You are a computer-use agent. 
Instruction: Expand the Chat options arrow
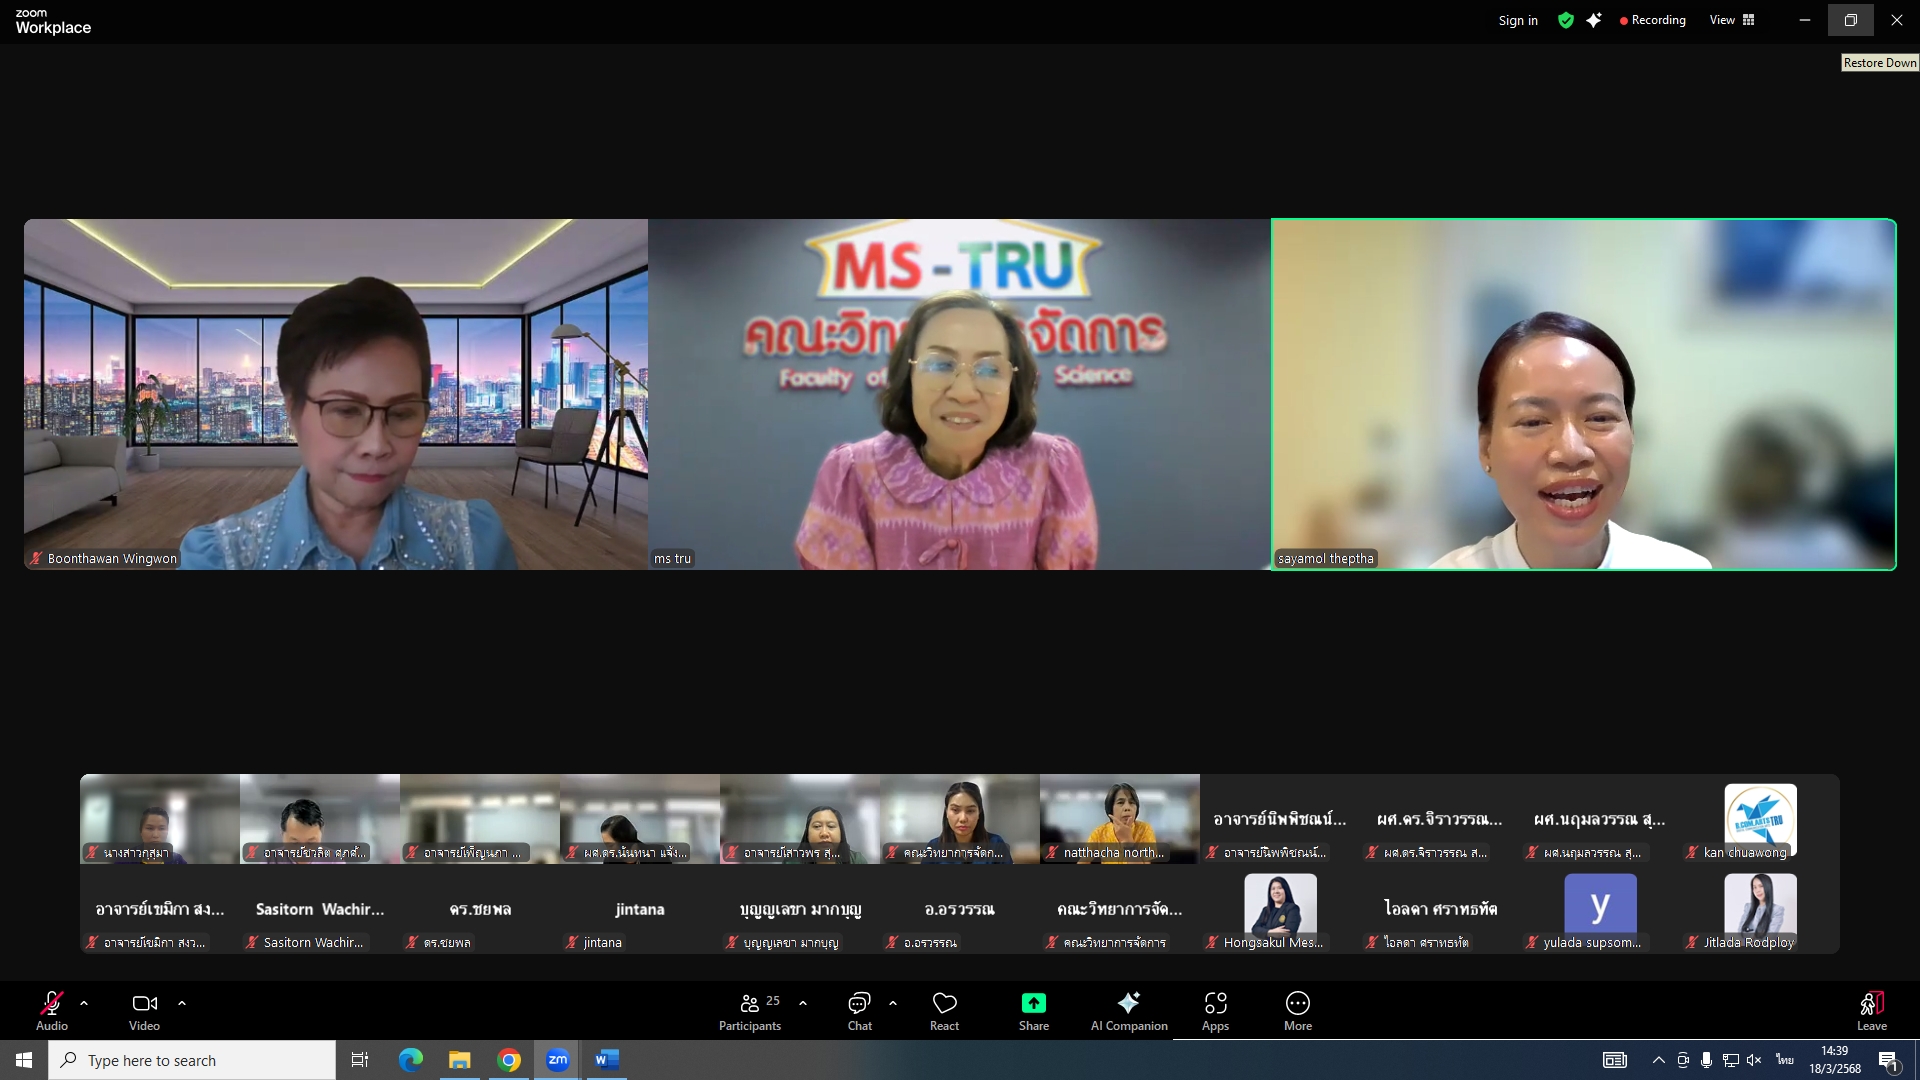point(893,1002)
